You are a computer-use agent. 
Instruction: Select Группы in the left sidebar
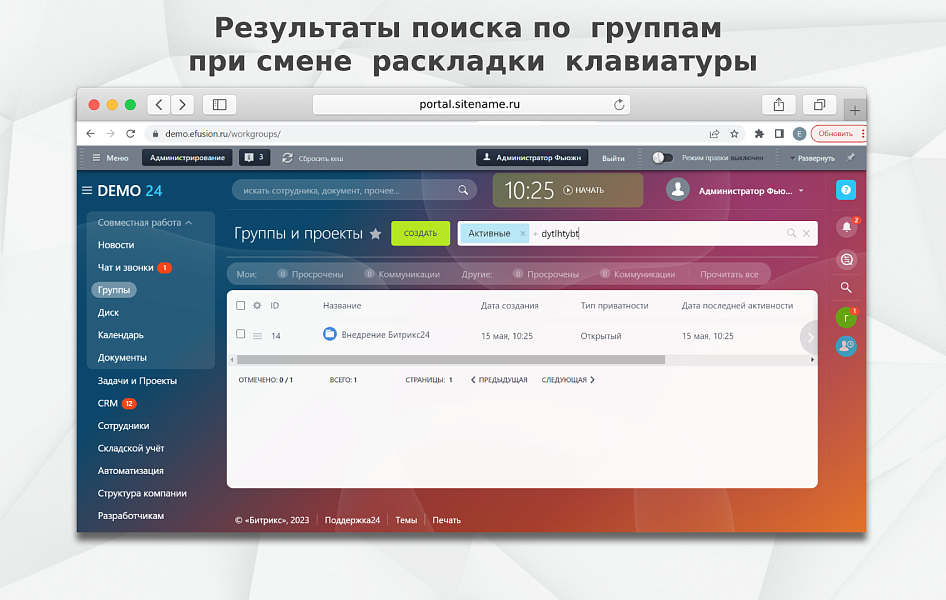113,289
